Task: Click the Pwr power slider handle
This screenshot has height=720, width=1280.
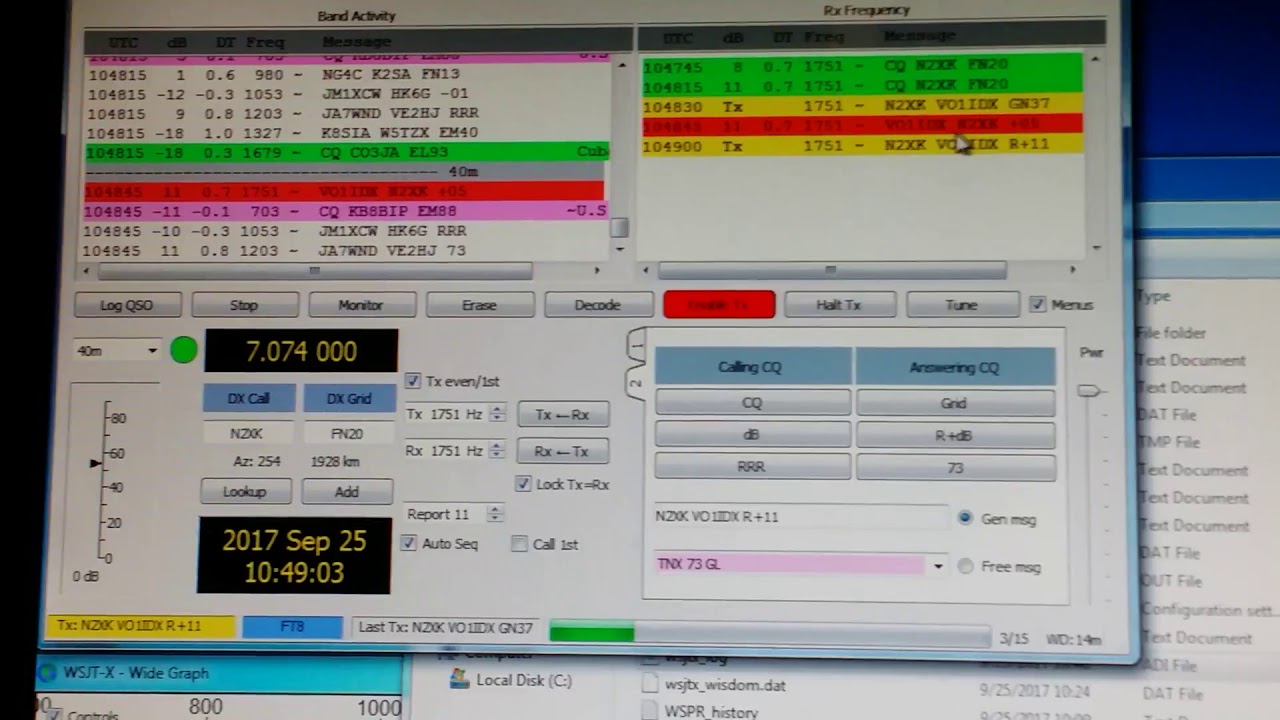Action: [1088, 391]
